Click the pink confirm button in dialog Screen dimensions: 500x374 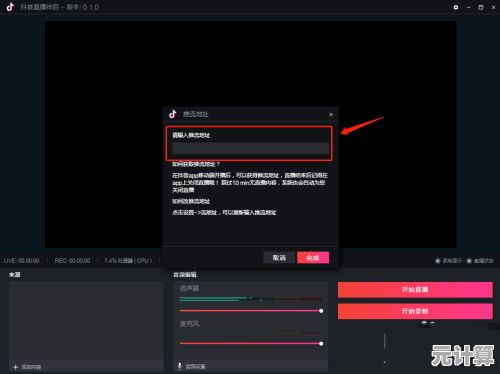313,257
